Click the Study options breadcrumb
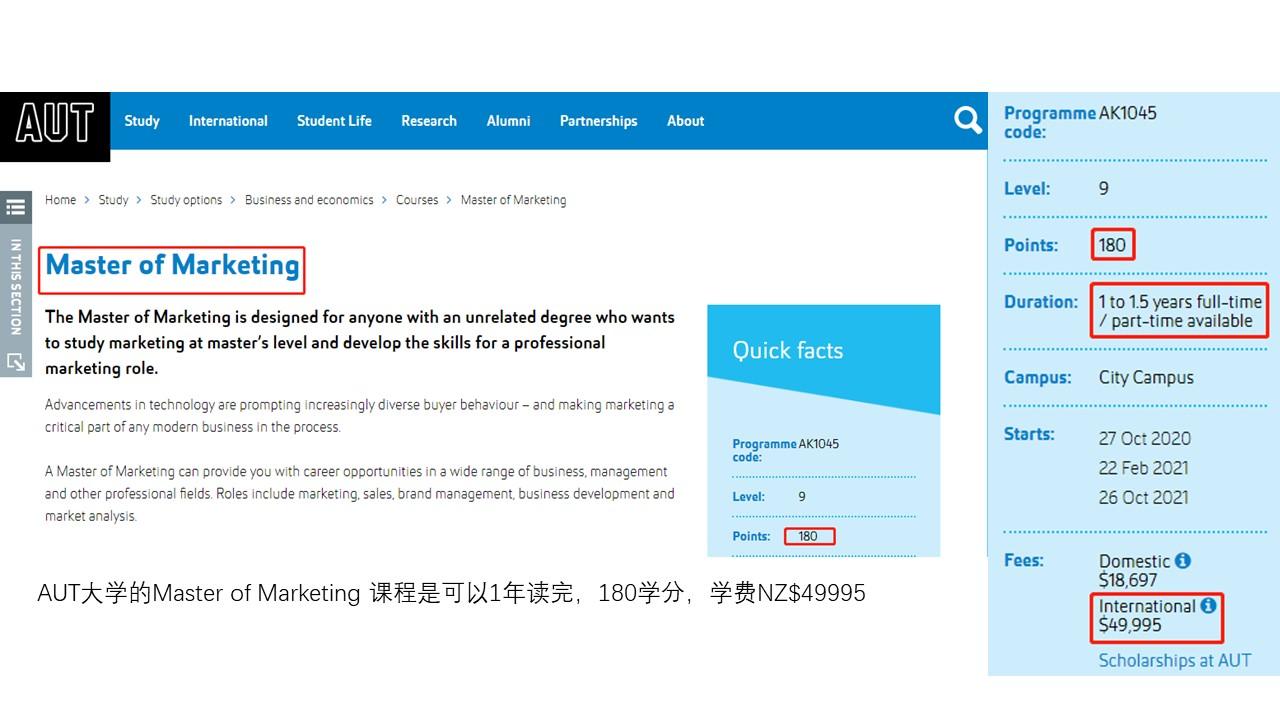The image size is (1280, 720). (186, 200)
